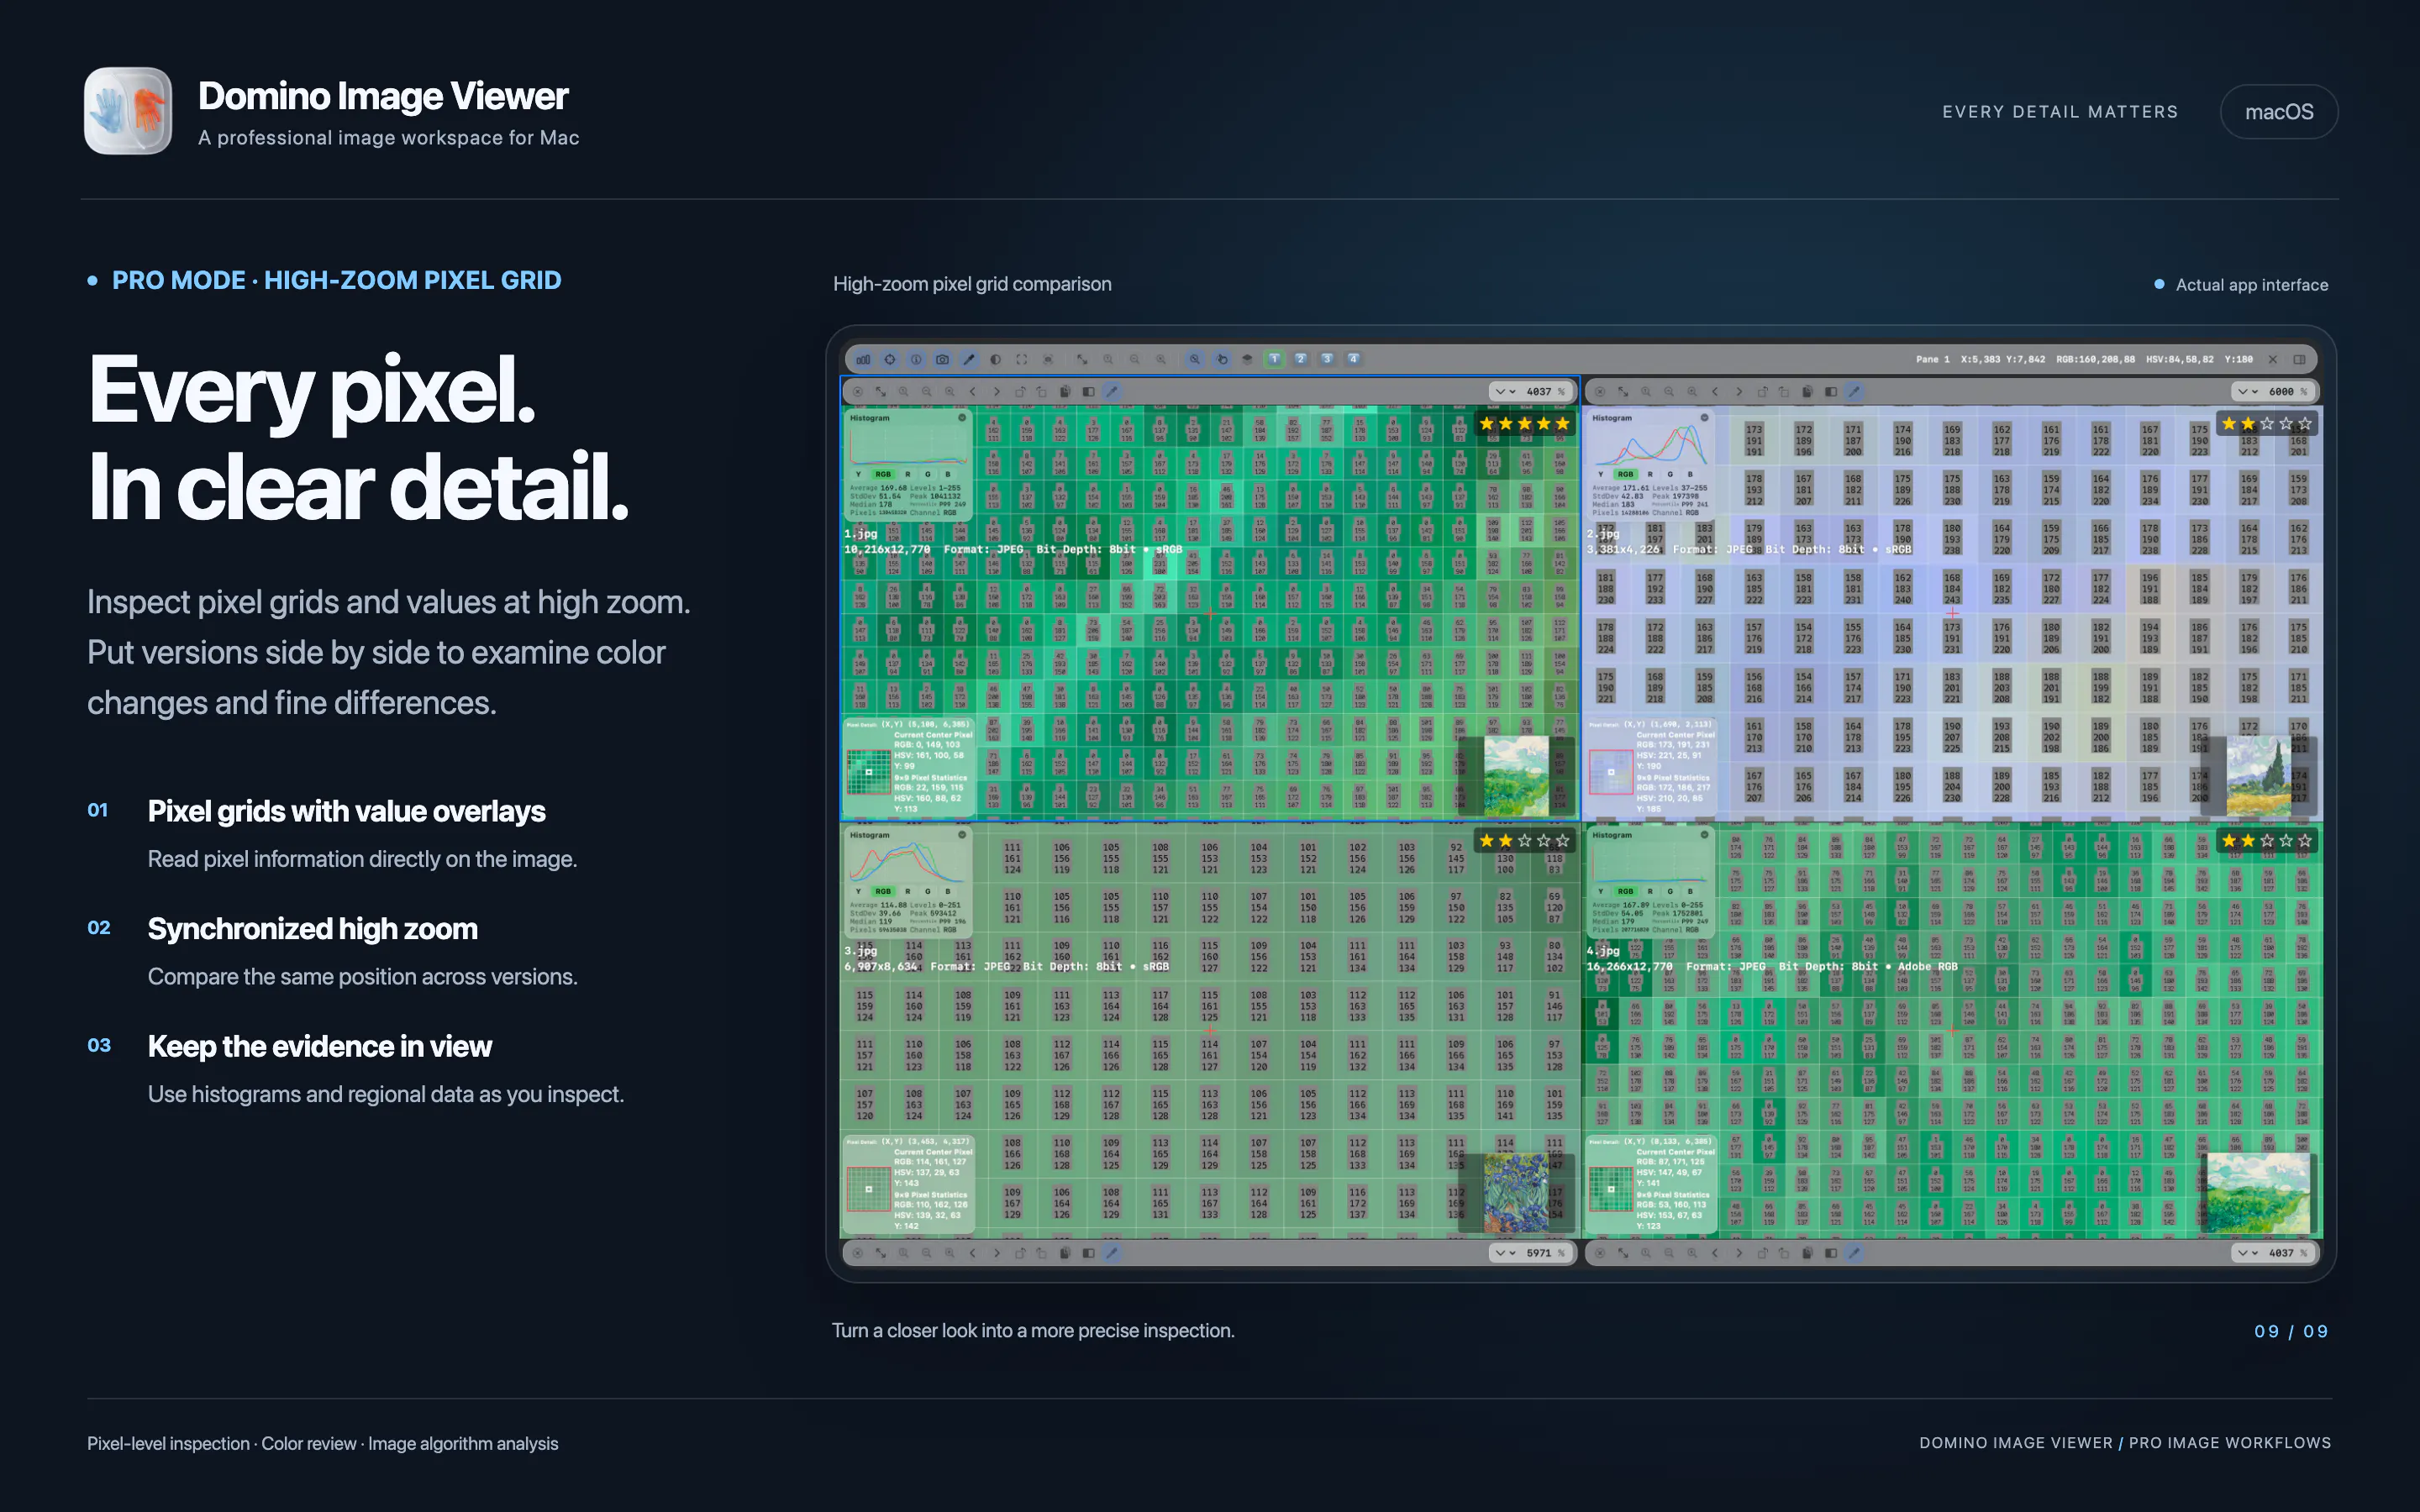Toggle the highlighted magnifier sync button in main toolbar
2420x1512 pixels.
click(x=1194, y=359)
